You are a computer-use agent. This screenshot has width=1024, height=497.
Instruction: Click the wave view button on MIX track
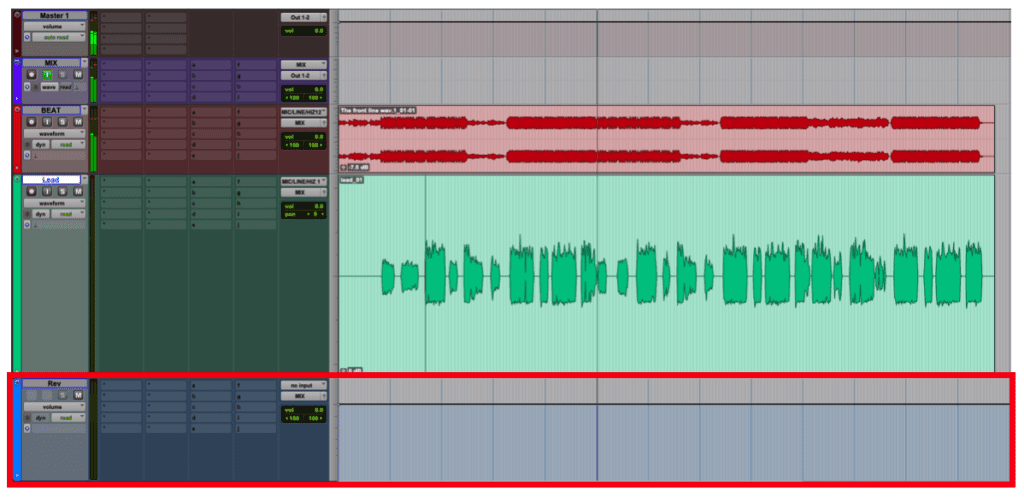[50, 87]
